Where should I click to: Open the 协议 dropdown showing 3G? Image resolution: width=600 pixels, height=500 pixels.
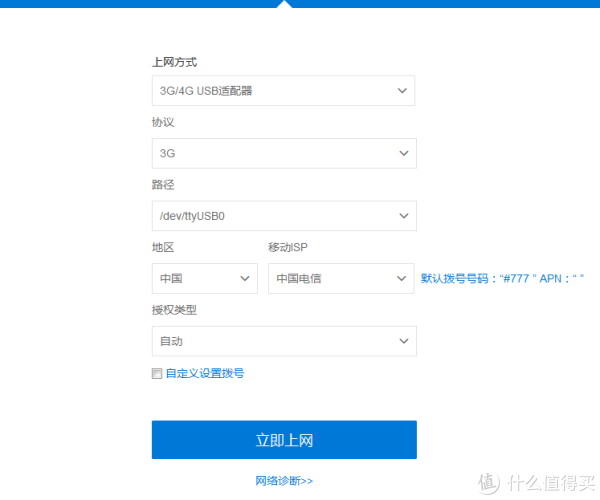point(284,153)
